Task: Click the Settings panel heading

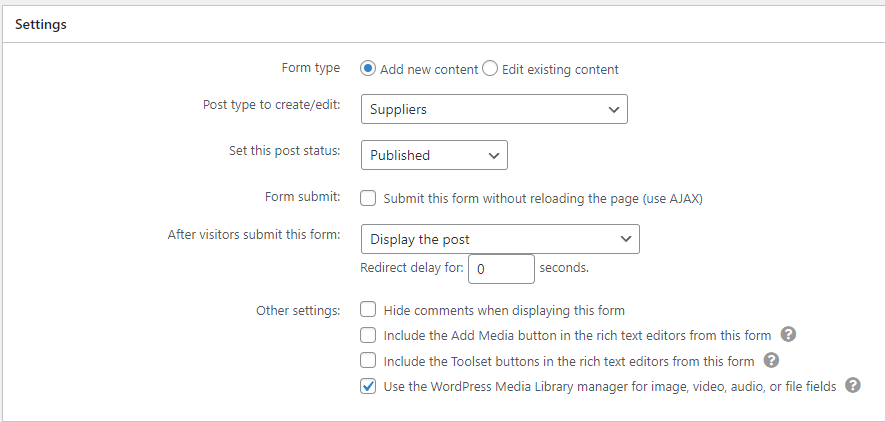Action: (x=41, y=24)
